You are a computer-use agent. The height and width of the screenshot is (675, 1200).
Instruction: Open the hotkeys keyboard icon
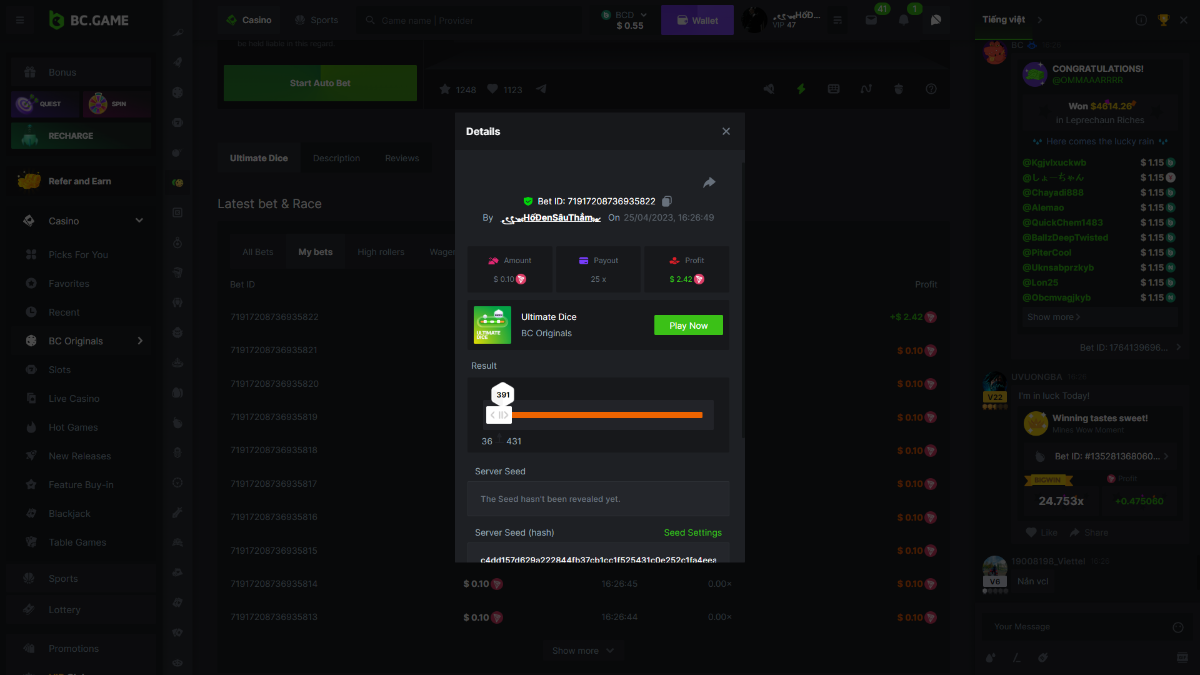833,89
